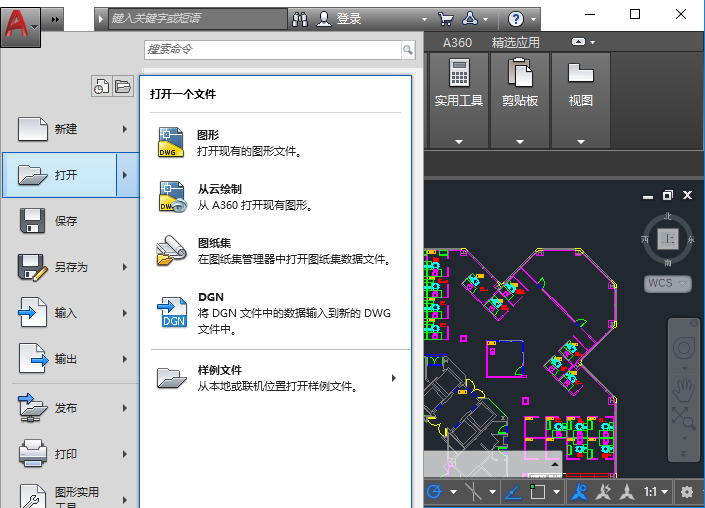
Task: Open polar tracking angle dropdown arrow
Action: 453,492
